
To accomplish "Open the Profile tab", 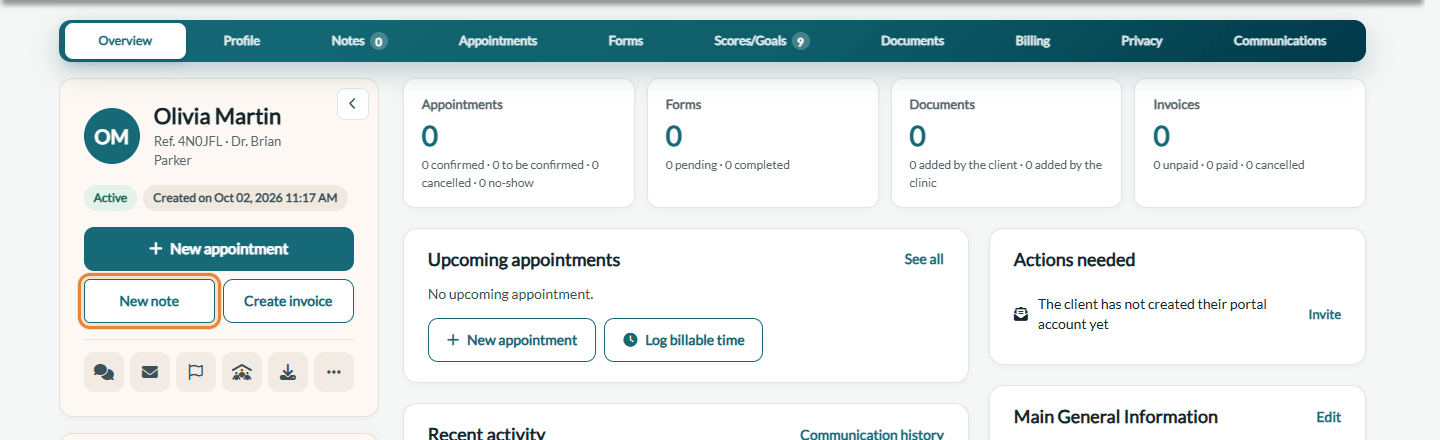I will click(242, 41).
